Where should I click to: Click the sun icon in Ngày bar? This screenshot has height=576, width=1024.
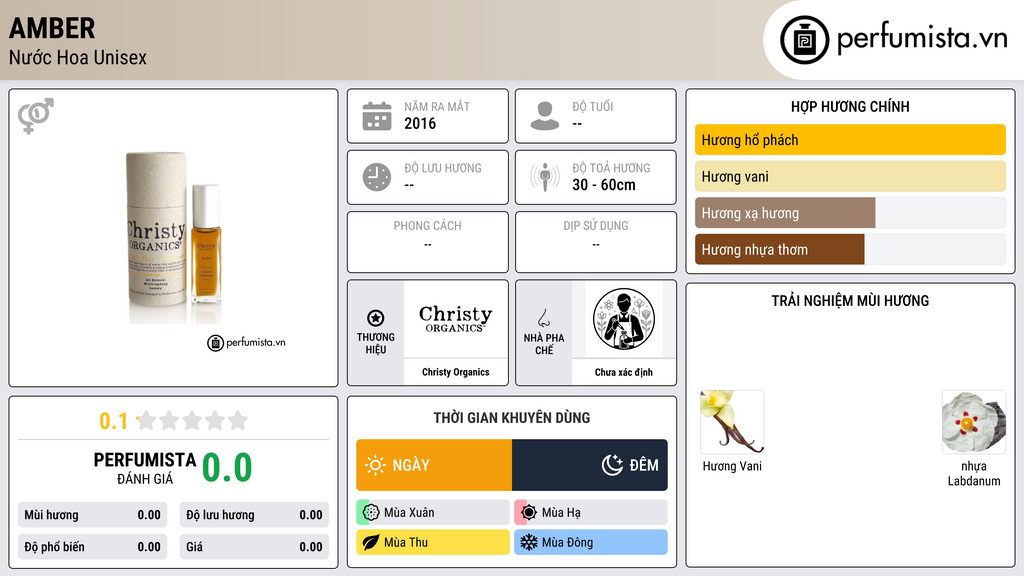pos(375,465)
